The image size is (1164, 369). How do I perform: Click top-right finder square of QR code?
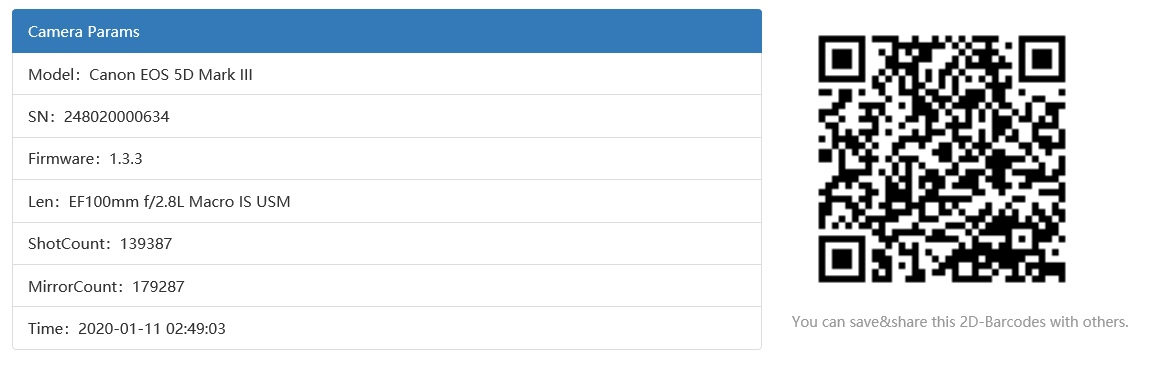click(x=1040, y=61)
